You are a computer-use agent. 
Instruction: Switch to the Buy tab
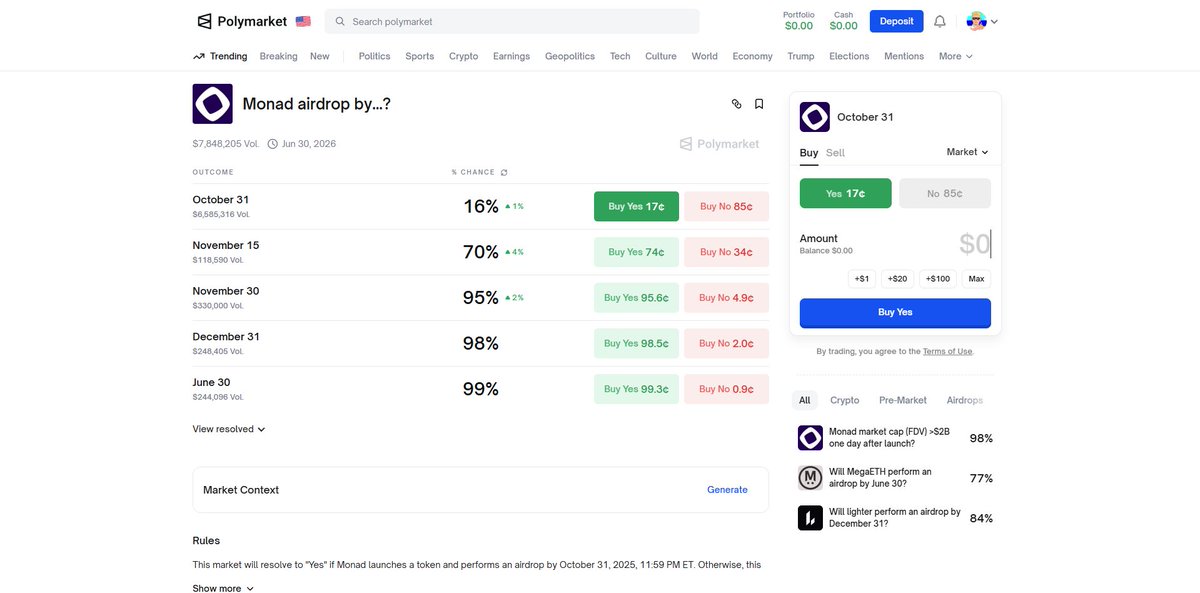[x=809, y=153]
